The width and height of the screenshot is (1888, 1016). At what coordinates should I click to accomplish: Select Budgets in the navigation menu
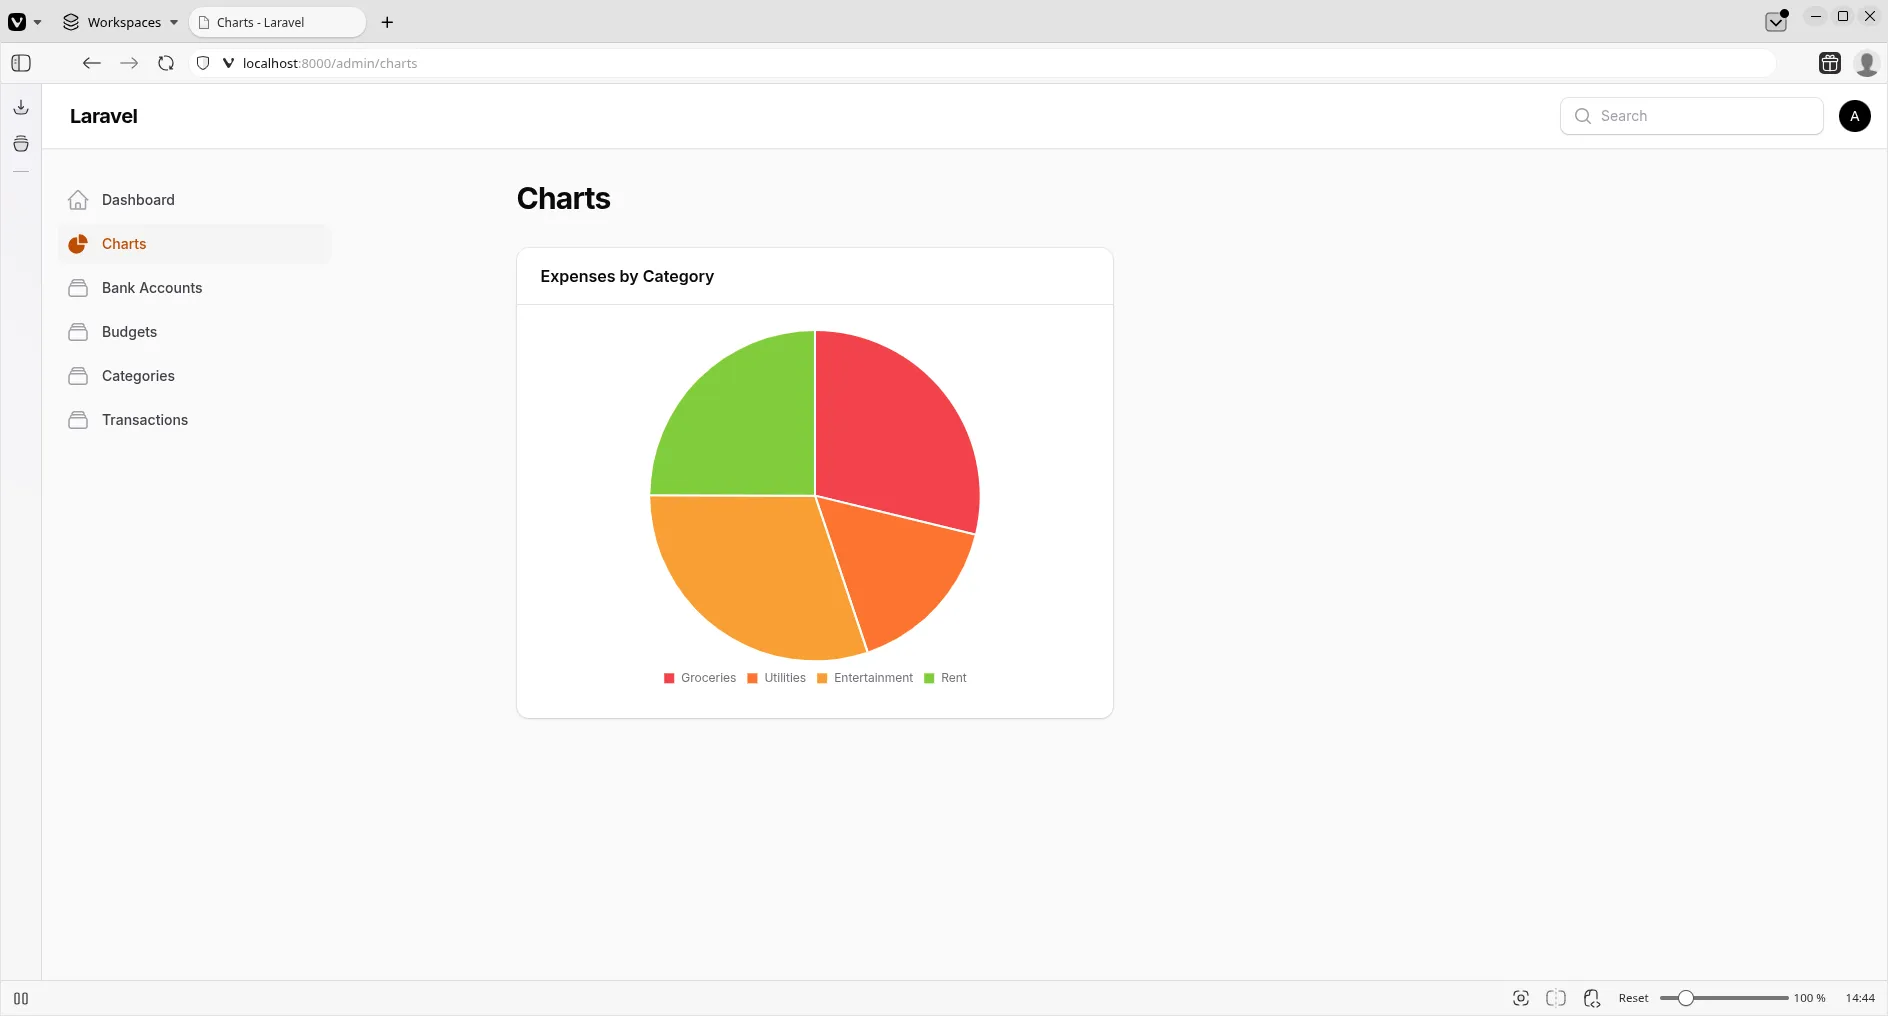(128, 332)
